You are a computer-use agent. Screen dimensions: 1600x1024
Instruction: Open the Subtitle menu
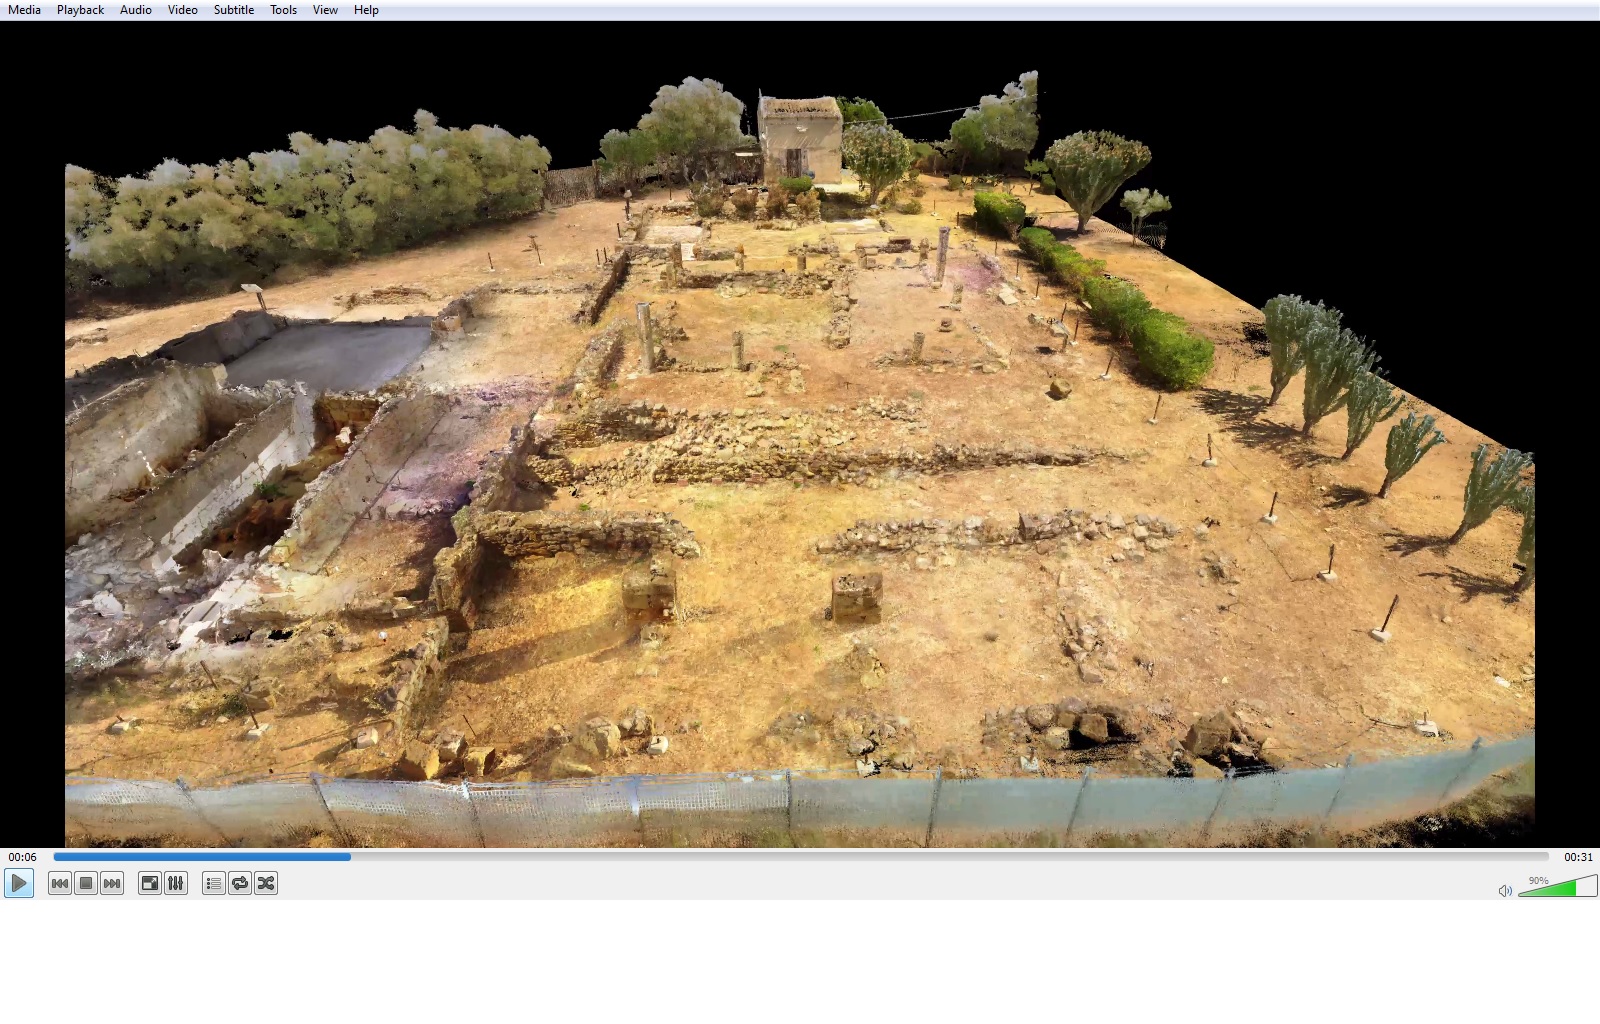coord(234,10)
